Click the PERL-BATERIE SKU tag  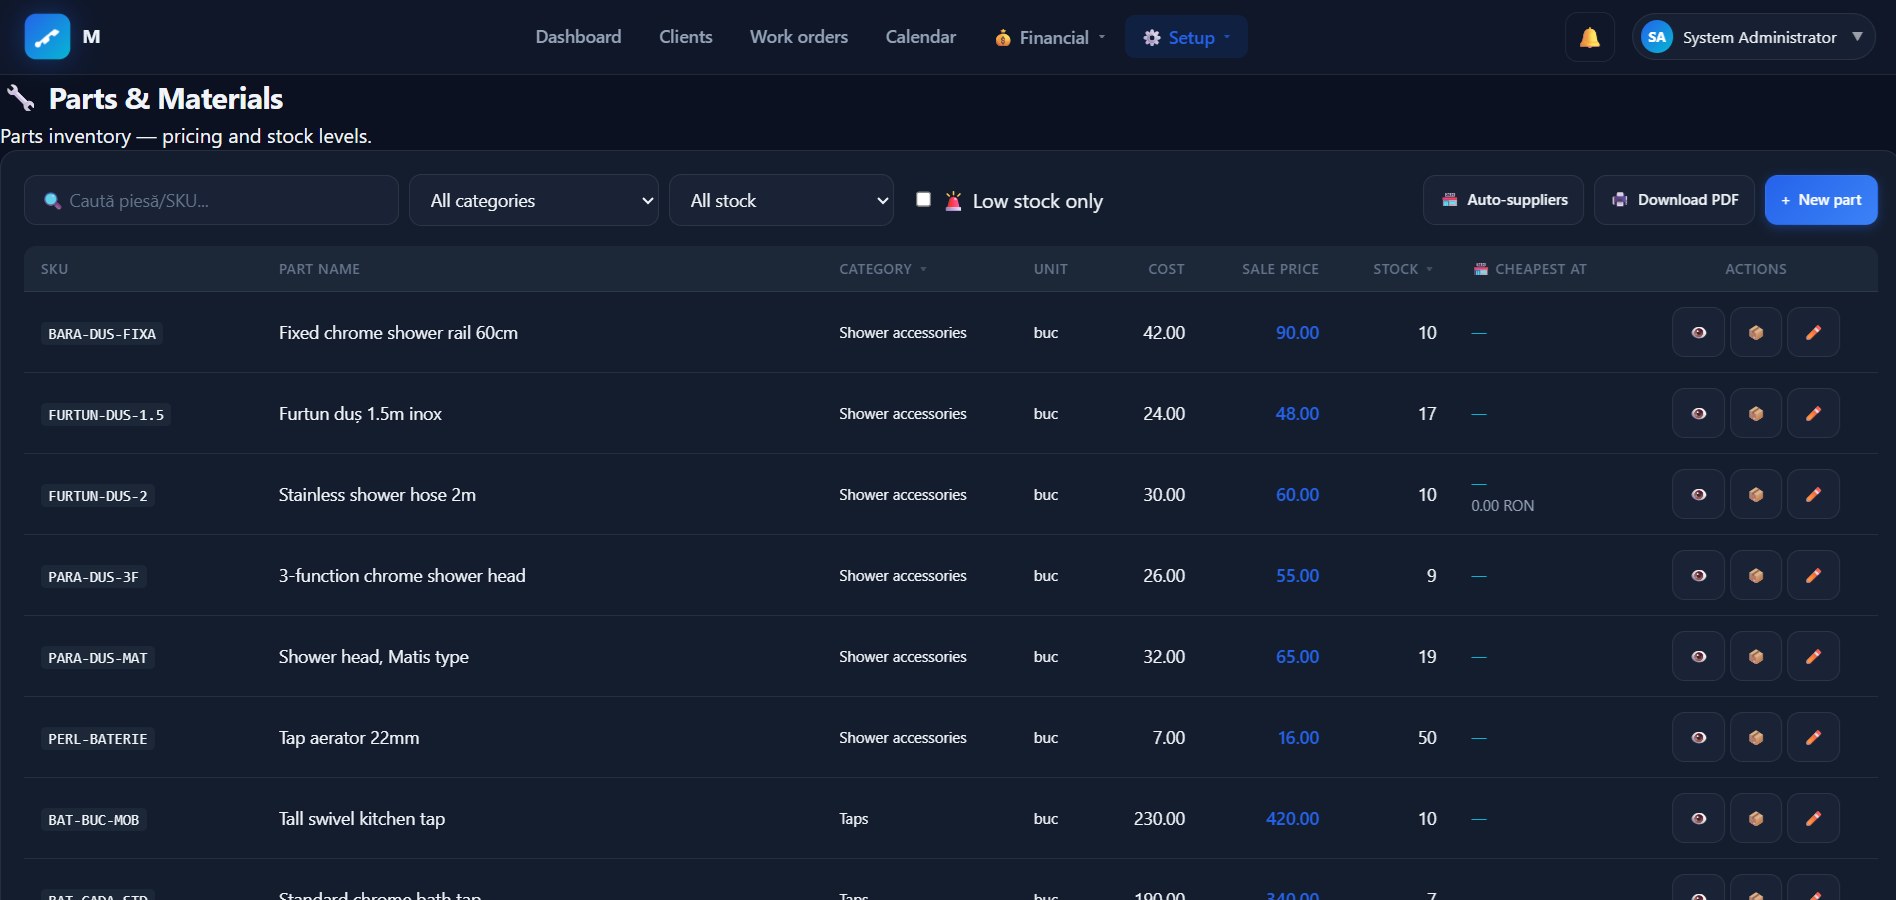coord(98,738)
